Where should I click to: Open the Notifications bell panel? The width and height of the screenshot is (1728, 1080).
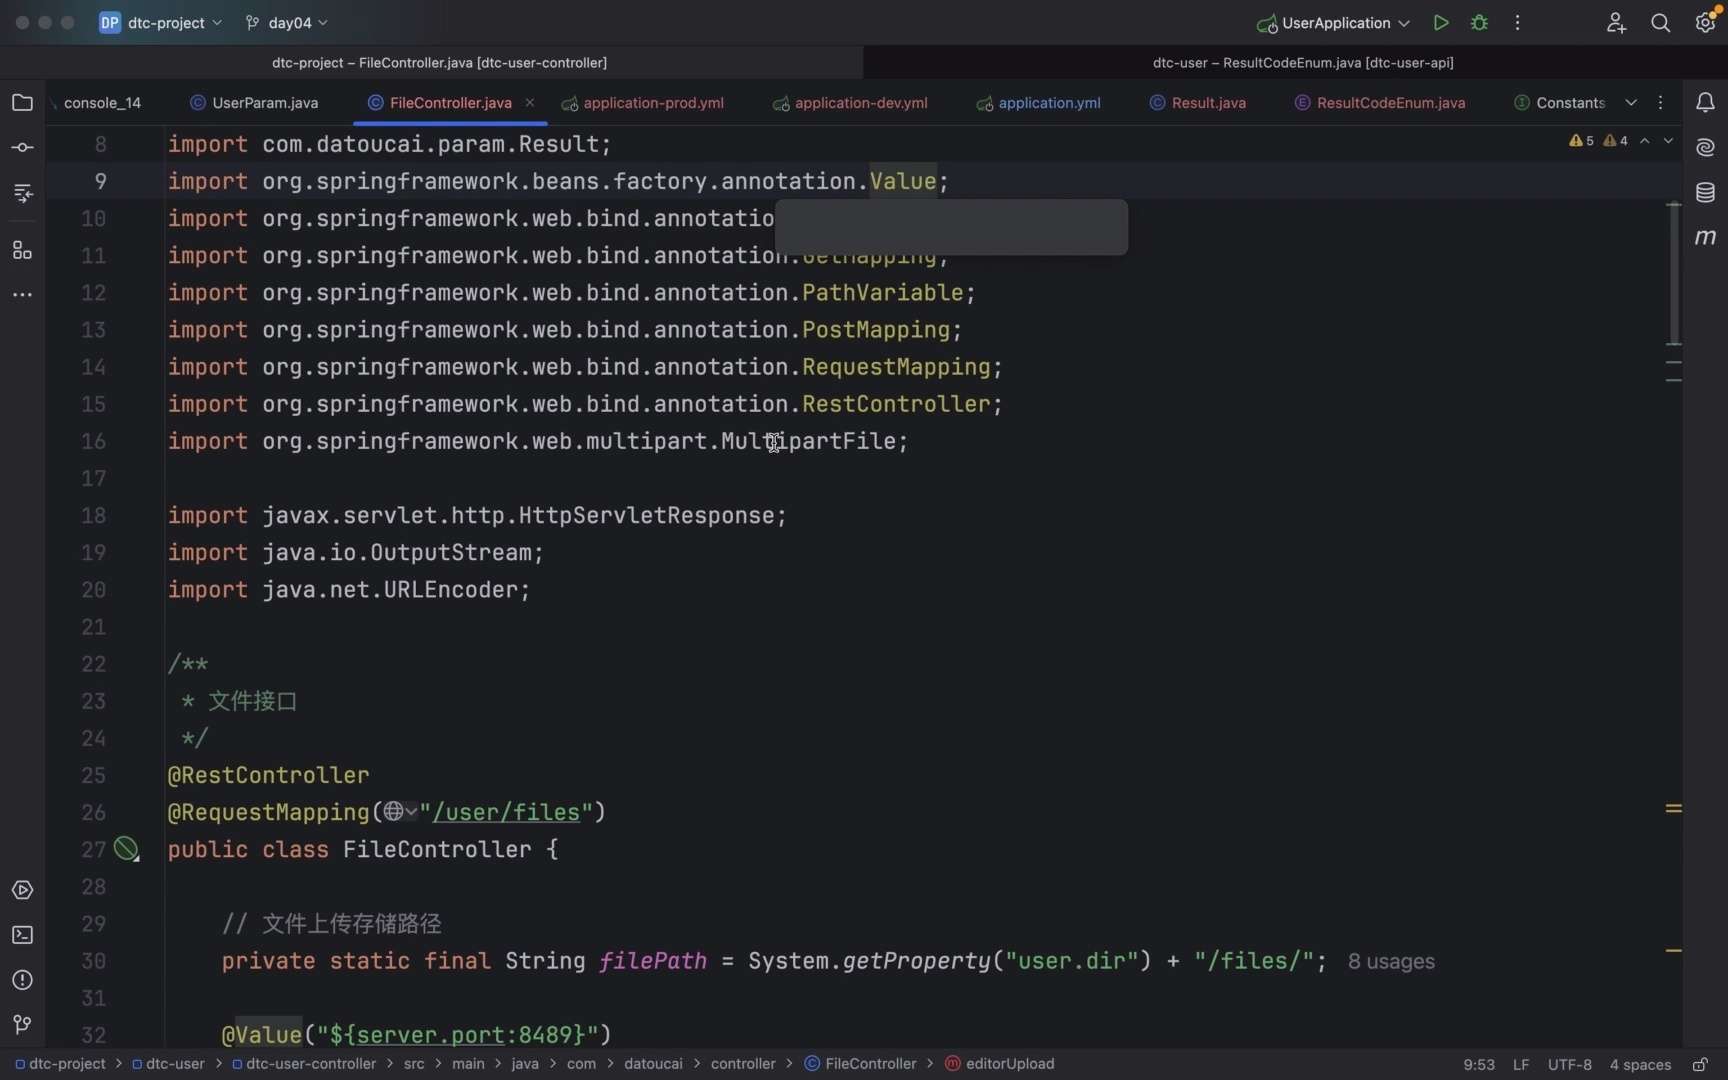tap(1705, 103)
